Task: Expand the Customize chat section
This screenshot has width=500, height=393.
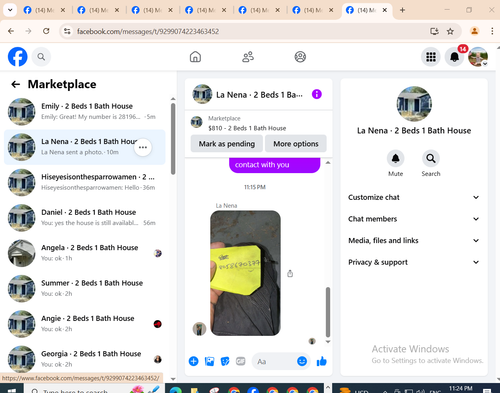Action: pyautogui.click(x=413, y=197)
